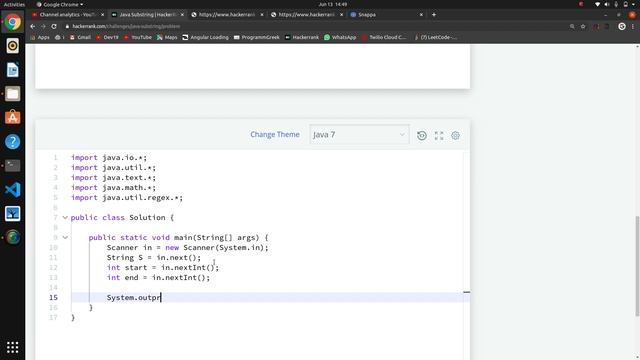Viewport: 640px width, 360px height.
Task: Collapse the main method fold arrow
Action: (x=65, y=238)
